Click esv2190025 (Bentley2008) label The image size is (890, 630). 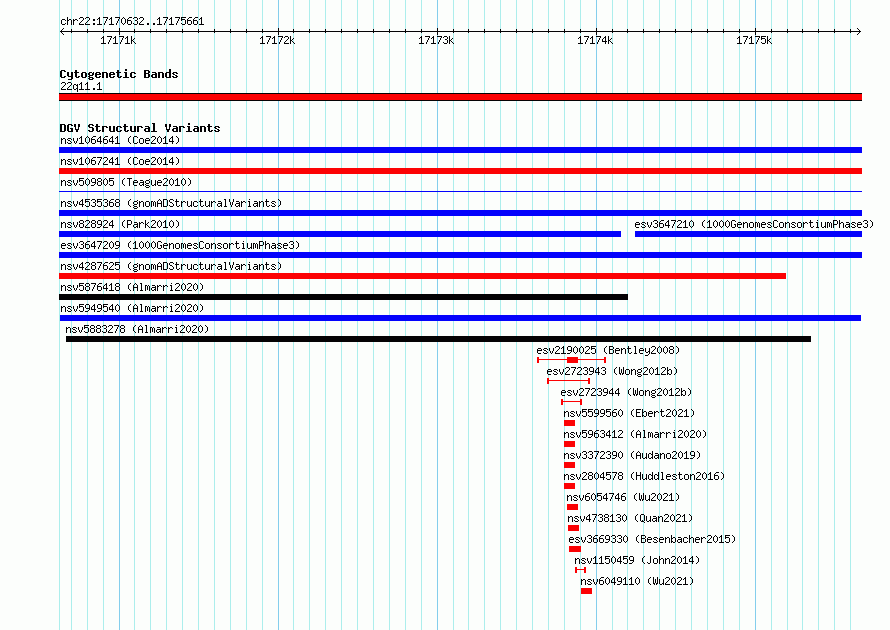point(608,350)
